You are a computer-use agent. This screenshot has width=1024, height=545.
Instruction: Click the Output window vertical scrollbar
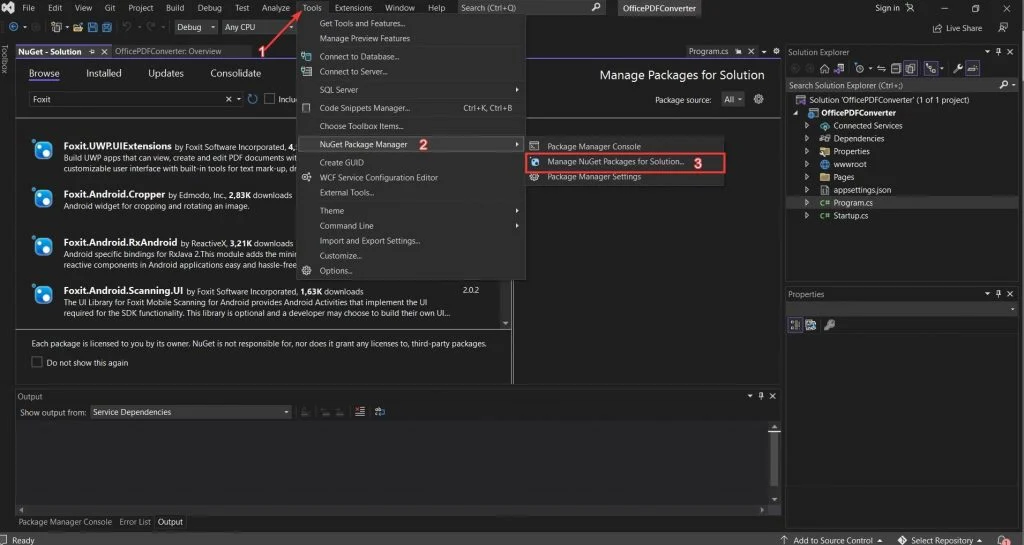click(774, 463)
